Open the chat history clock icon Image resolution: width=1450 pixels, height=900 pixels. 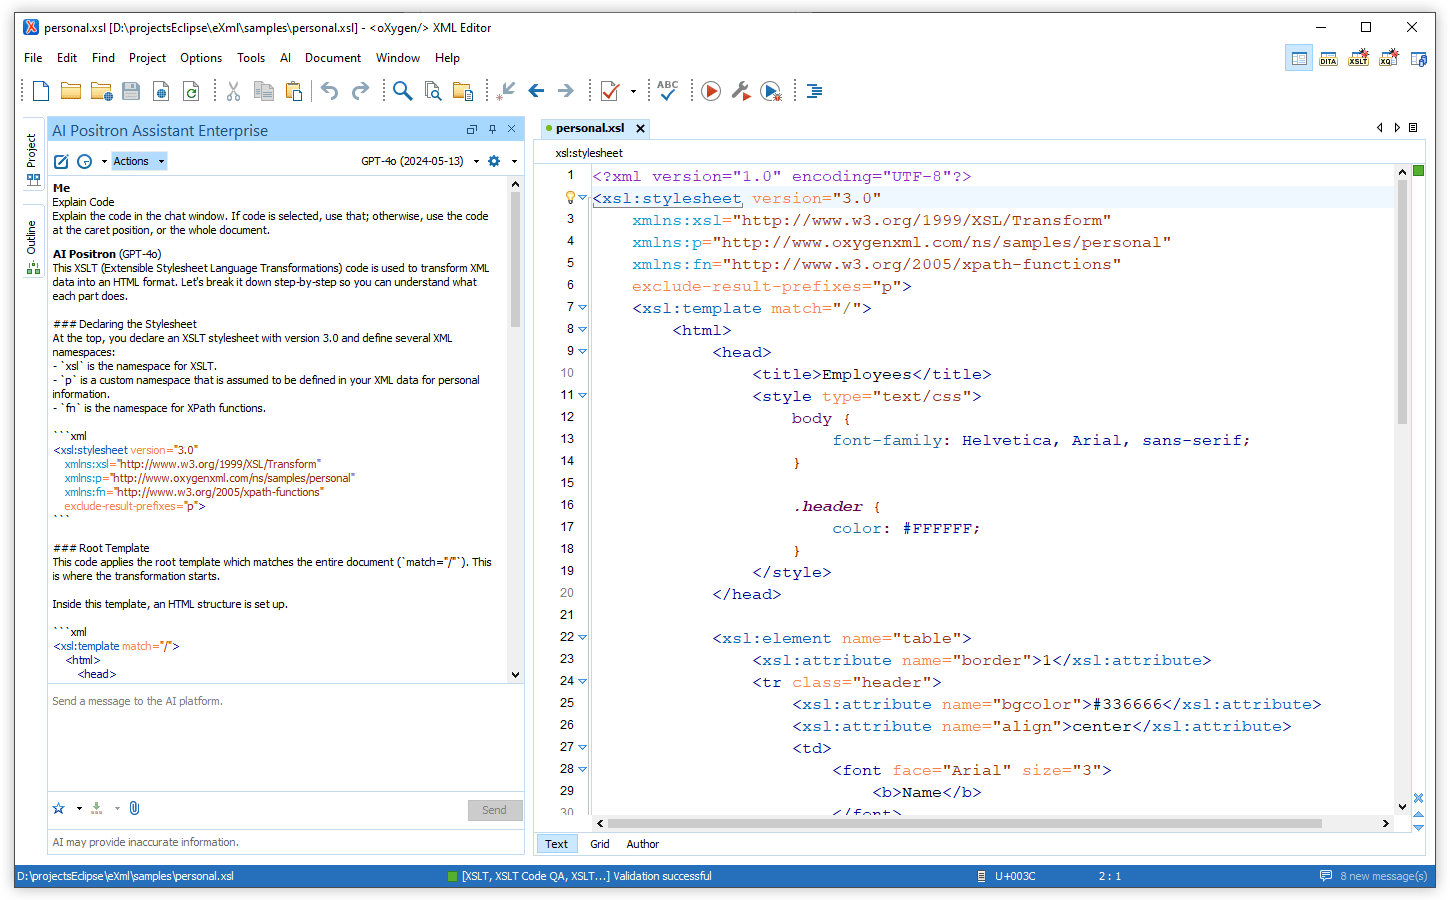tap(85, 161)
